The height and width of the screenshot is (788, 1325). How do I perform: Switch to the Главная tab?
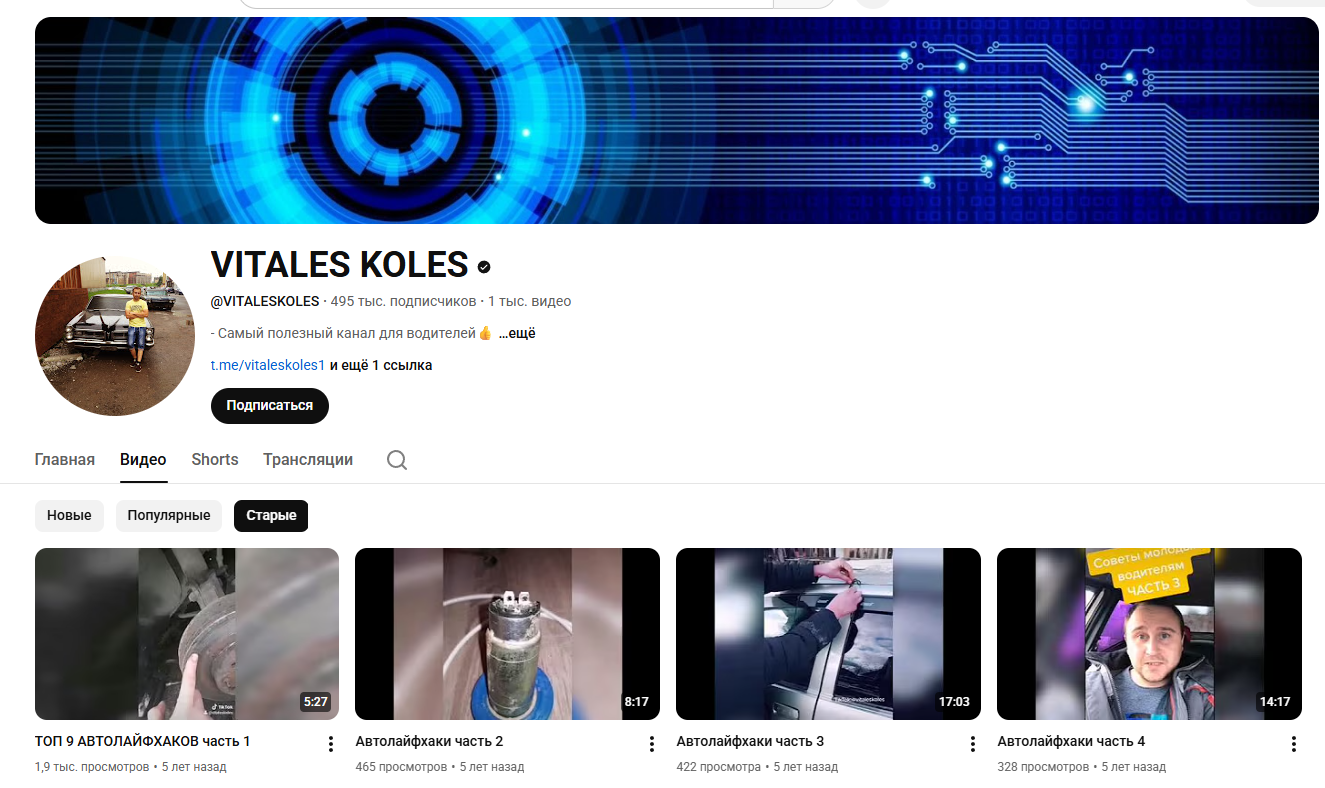(x=65, y=460)
